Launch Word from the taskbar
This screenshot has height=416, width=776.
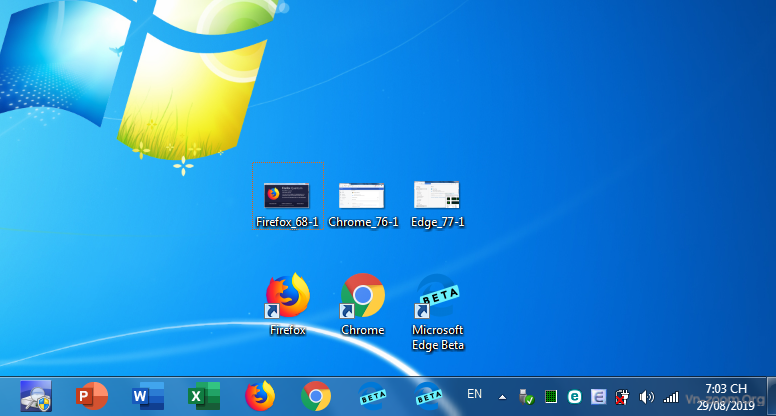[148, 396]
